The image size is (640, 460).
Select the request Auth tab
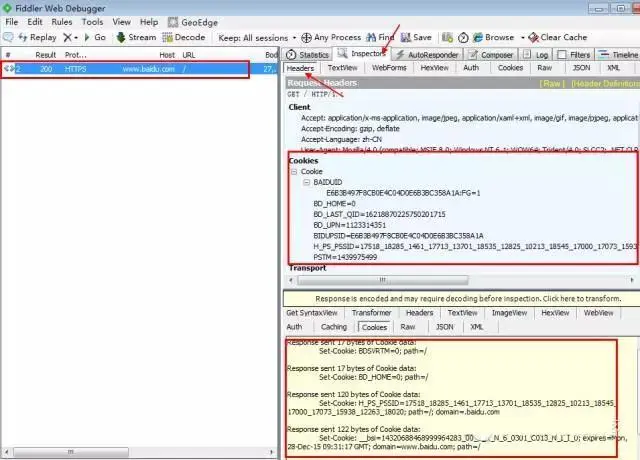click(471, 68)
